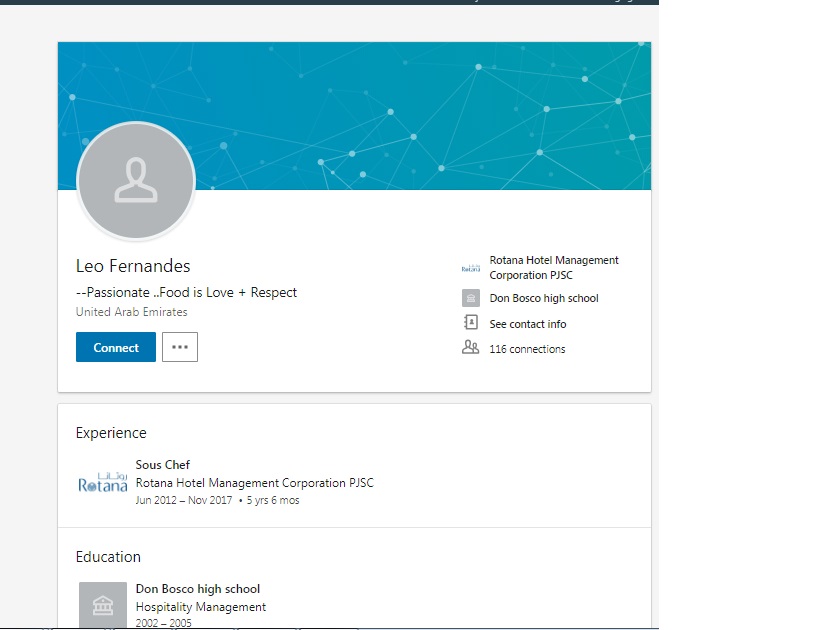Click the Hospitality Management field of study
This screenshot has width=819, height=630.
tap(201, 607)
